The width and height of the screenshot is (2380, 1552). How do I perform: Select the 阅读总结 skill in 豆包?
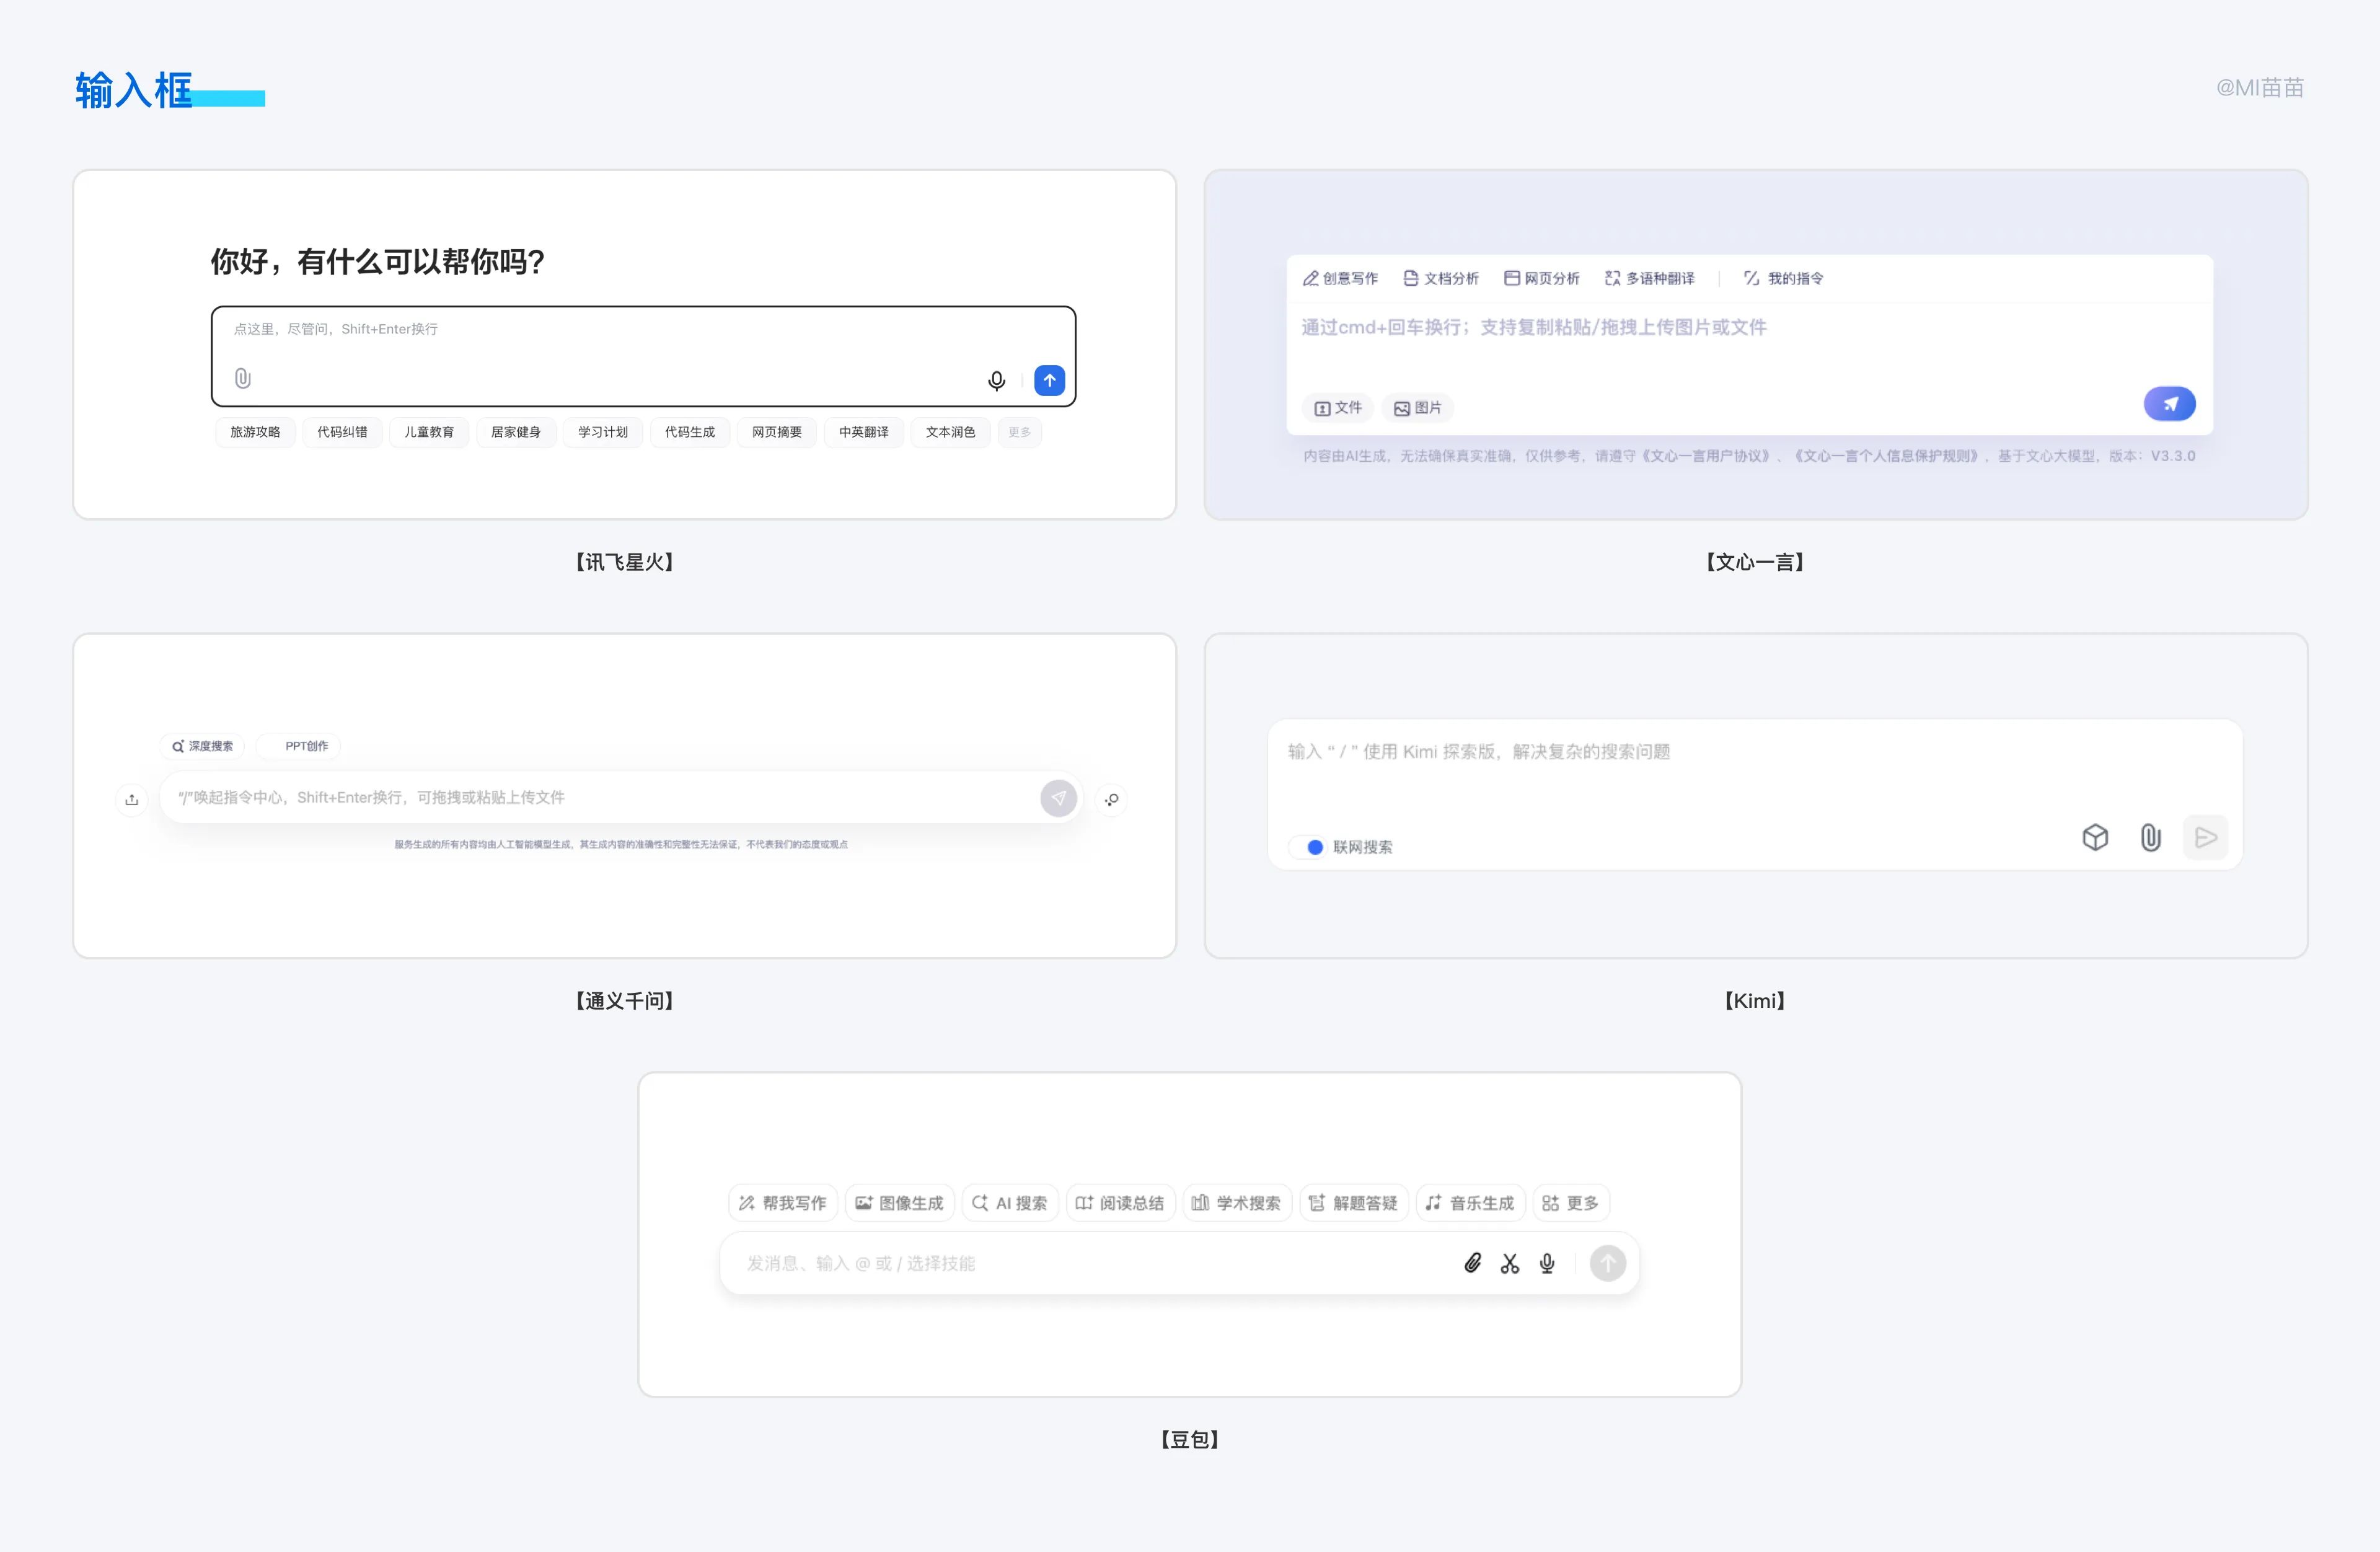click(1120, 1203)
